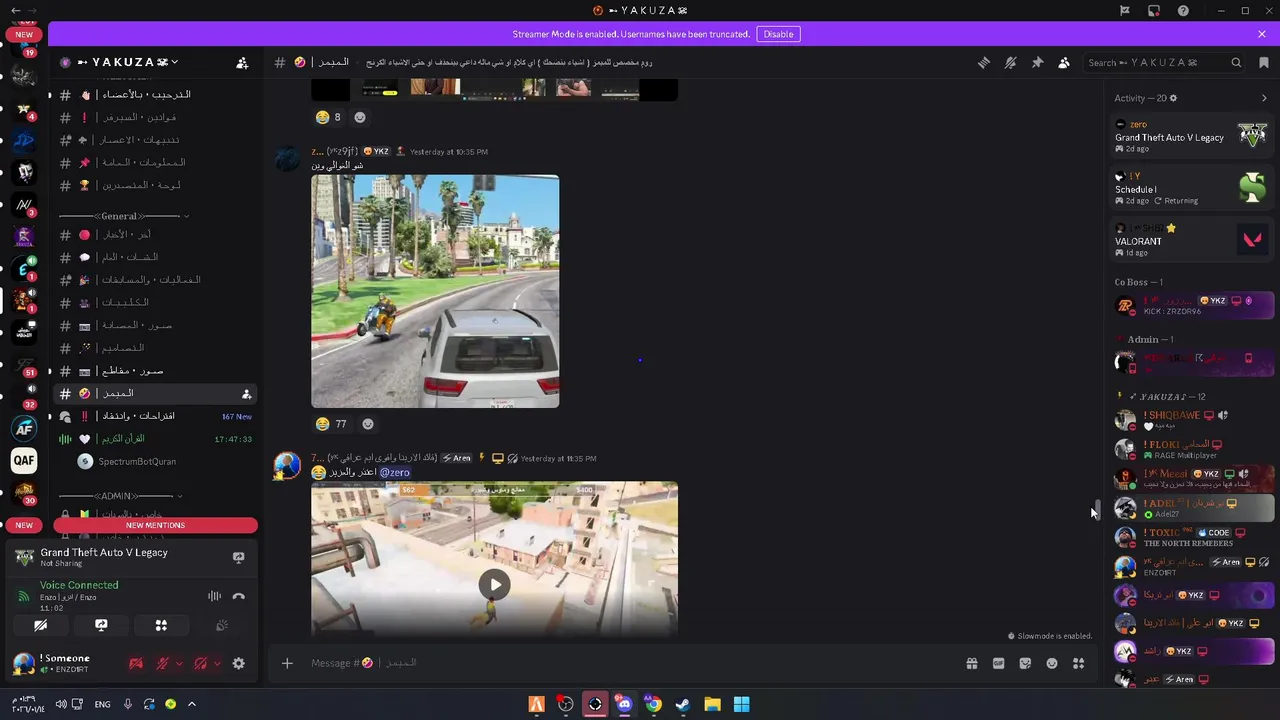The height and width of the screenshot is (720, 1280).
Task: Open voice channel with 17:47:33 timer
Action: tap(154, 439)
